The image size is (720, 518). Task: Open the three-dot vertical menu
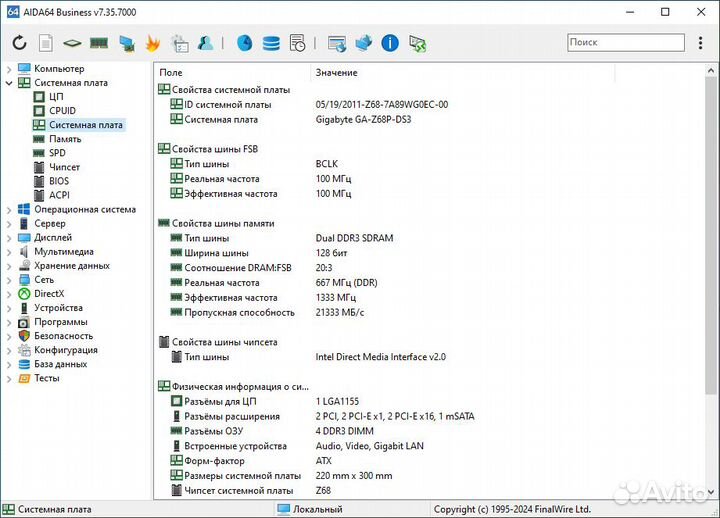700,43
